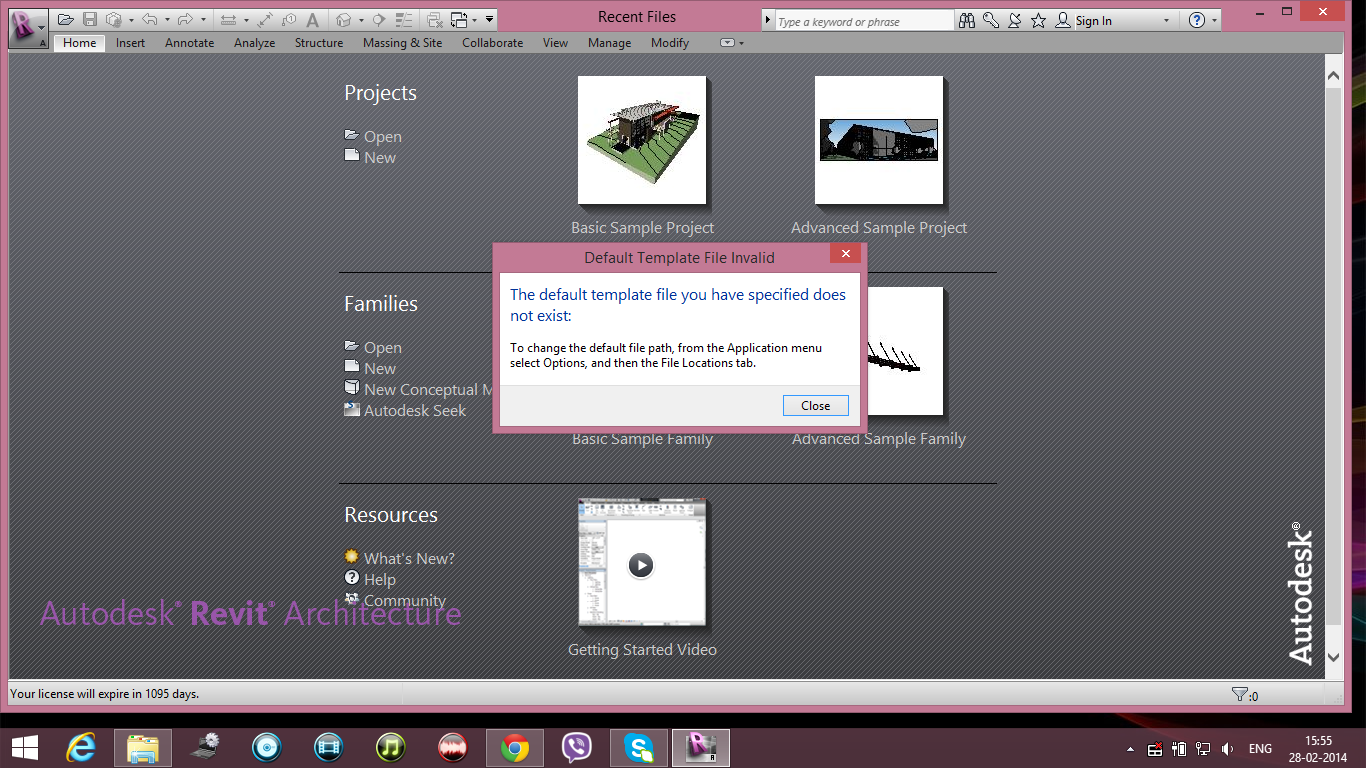Select the Measure tool icon
1366x768 pixels.
click(228, 19)
